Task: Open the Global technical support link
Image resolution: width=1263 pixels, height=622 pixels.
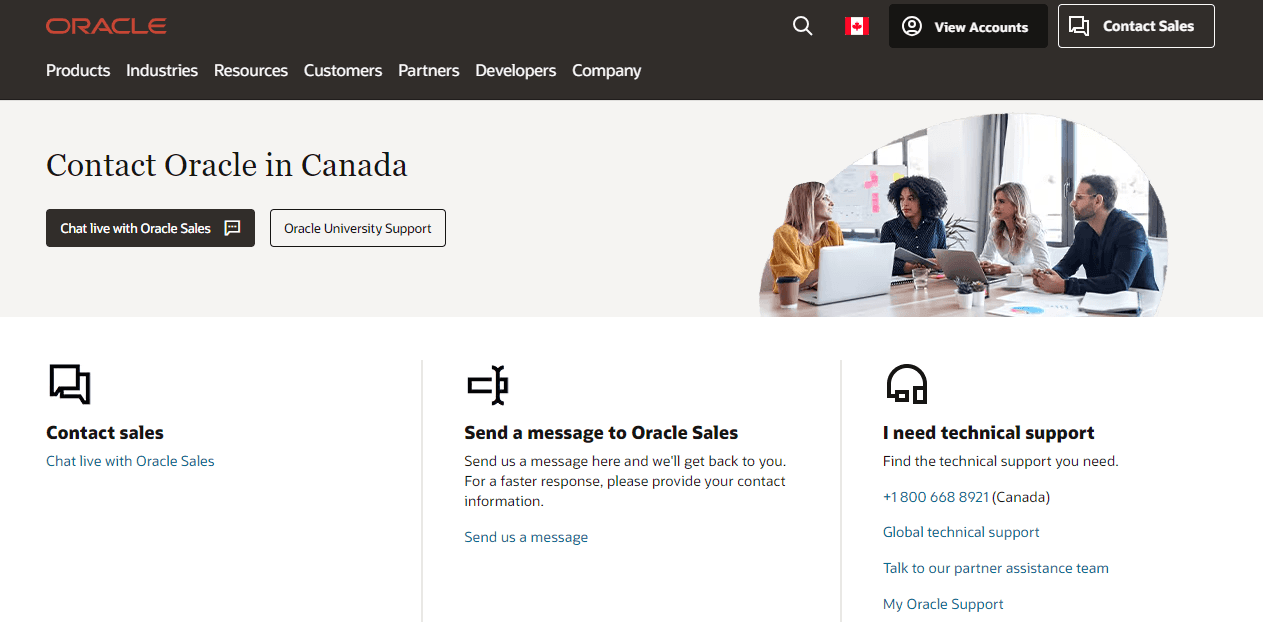Action: tap(961, 532)
